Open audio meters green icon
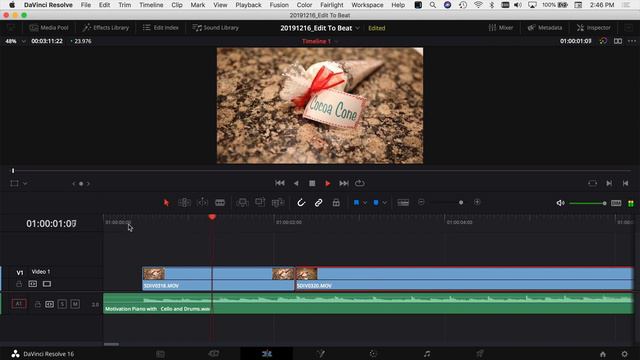This screenshot has height=360, width=640. tap(631, 203)
